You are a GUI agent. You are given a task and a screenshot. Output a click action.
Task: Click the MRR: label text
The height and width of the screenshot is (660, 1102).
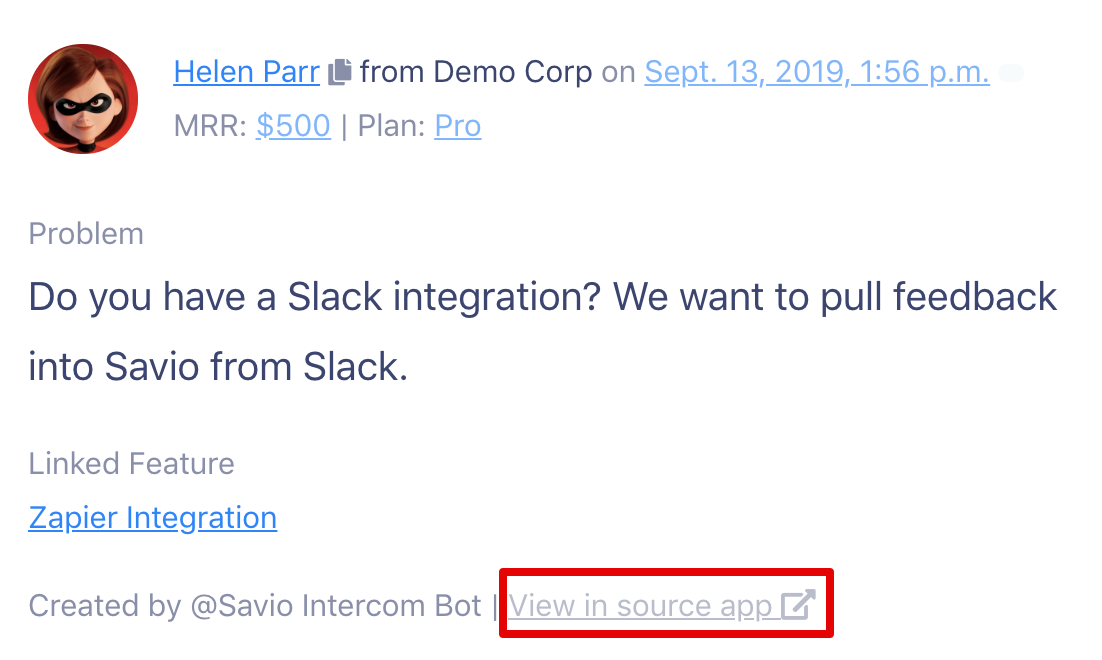(x=210, y=127)
